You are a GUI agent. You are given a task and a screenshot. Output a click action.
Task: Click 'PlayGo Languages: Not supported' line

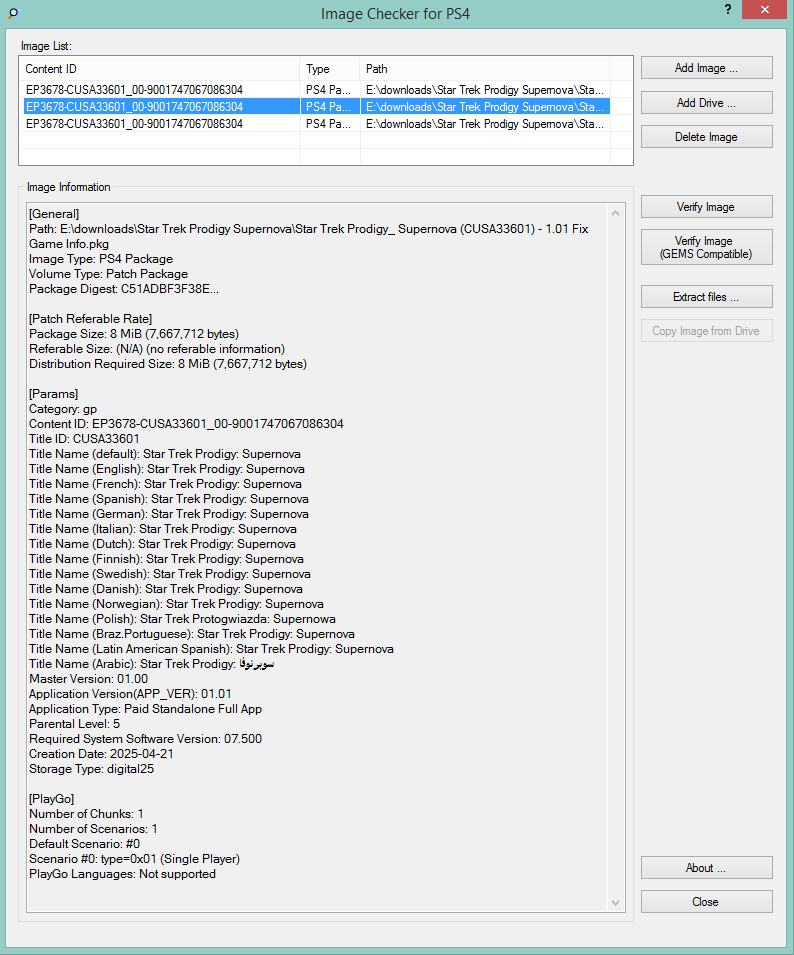122,874
